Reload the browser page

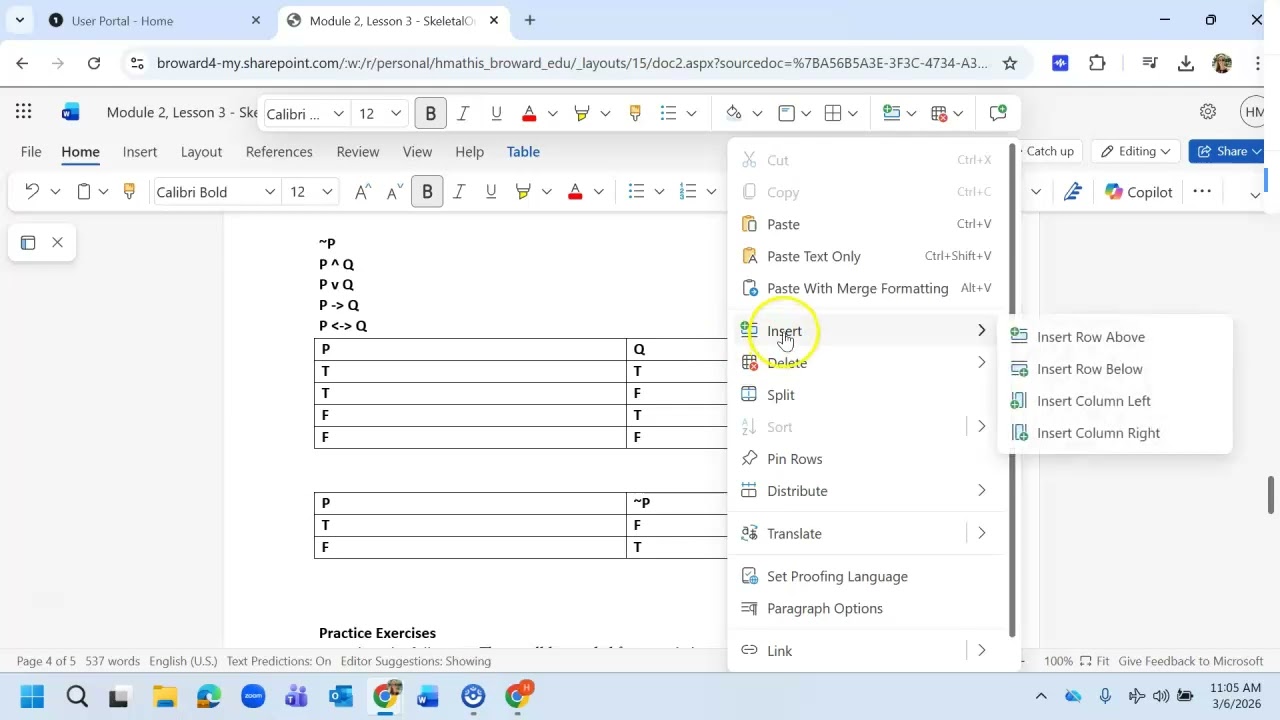[x=94, y=63]
